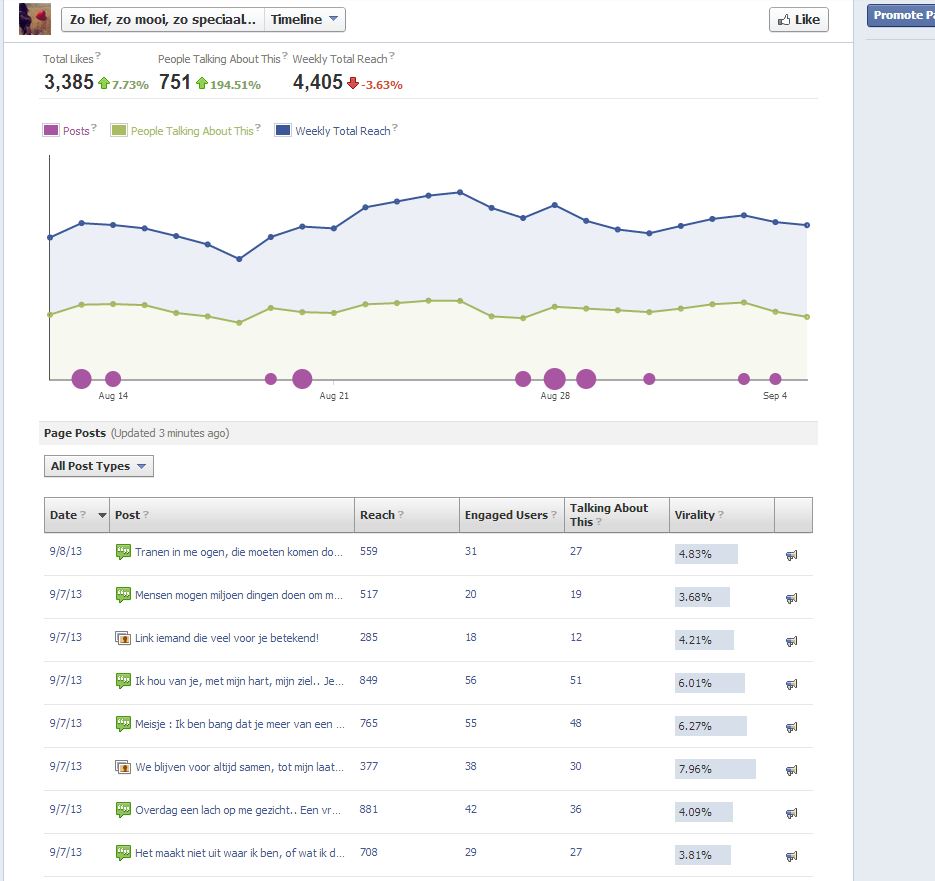Click status post icon beside Mensen mogen miljoen
This screenshot has width=935, height=881.
pos(123,595)
